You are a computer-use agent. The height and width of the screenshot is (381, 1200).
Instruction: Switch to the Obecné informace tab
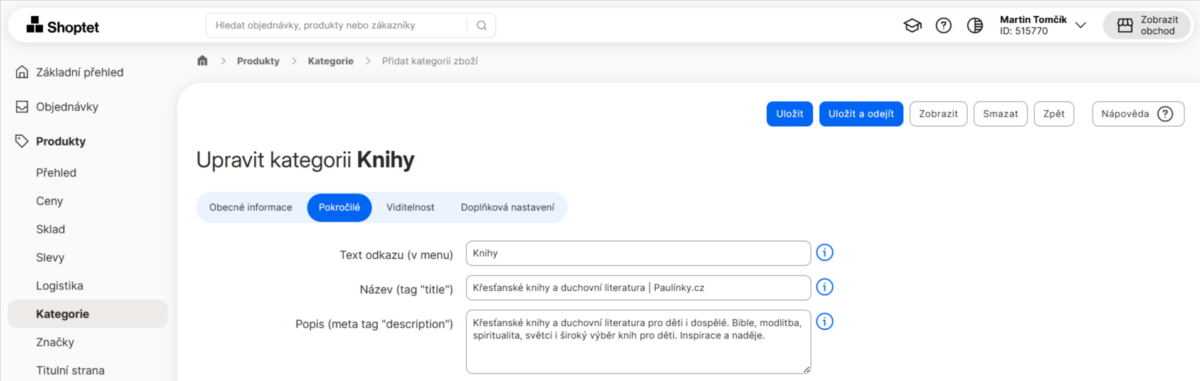251,207
